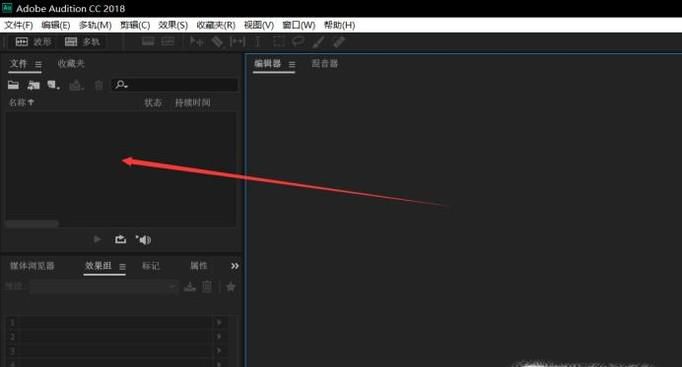The width and height of the screenshot is (682, 367).
Task: Open the 编辑器 panel options menu
Action: coord(292,65)
